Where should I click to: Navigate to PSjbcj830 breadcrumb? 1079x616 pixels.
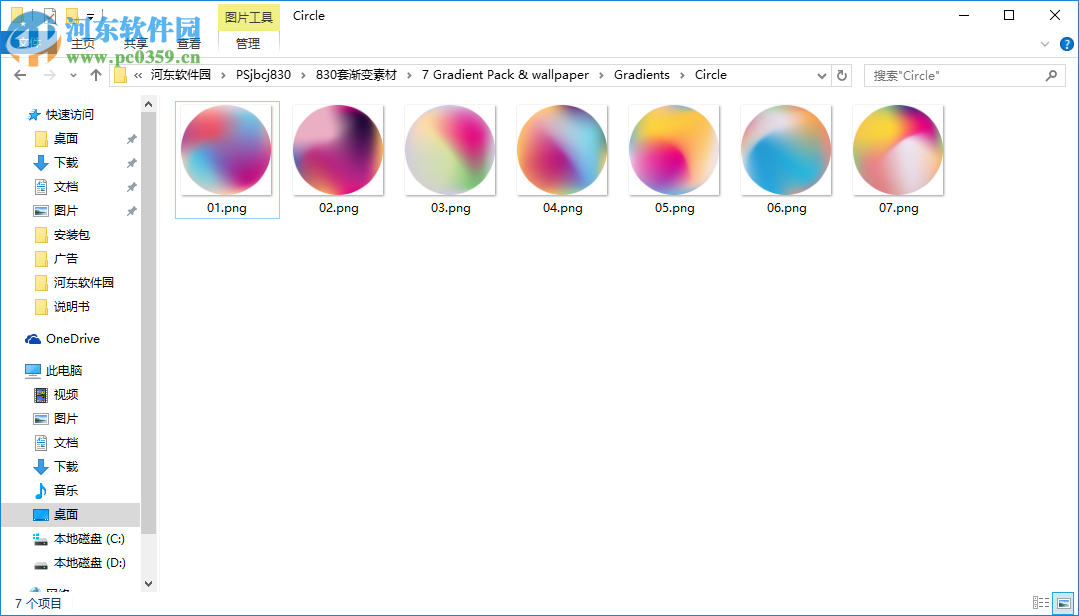coord(264,75)
